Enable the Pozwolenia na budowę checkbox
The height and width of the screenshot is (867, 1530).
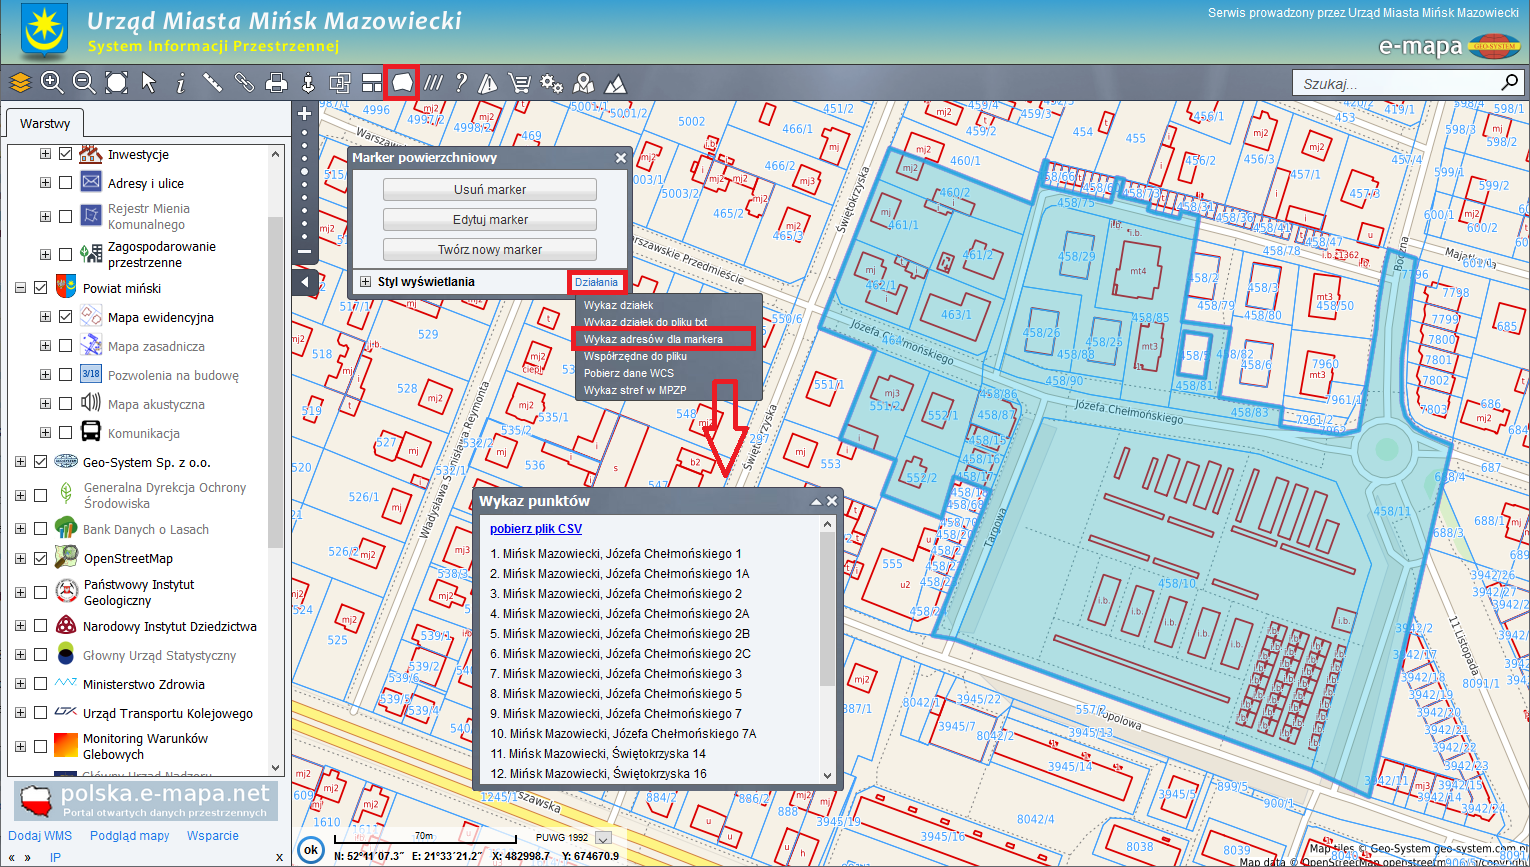(x=66, y=375)
